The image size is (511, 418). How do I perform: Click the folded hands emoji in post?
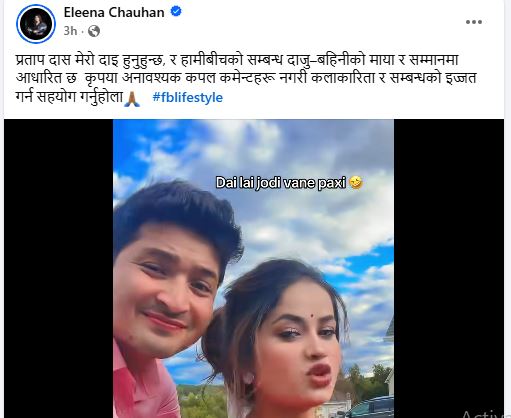coord(132,99)
